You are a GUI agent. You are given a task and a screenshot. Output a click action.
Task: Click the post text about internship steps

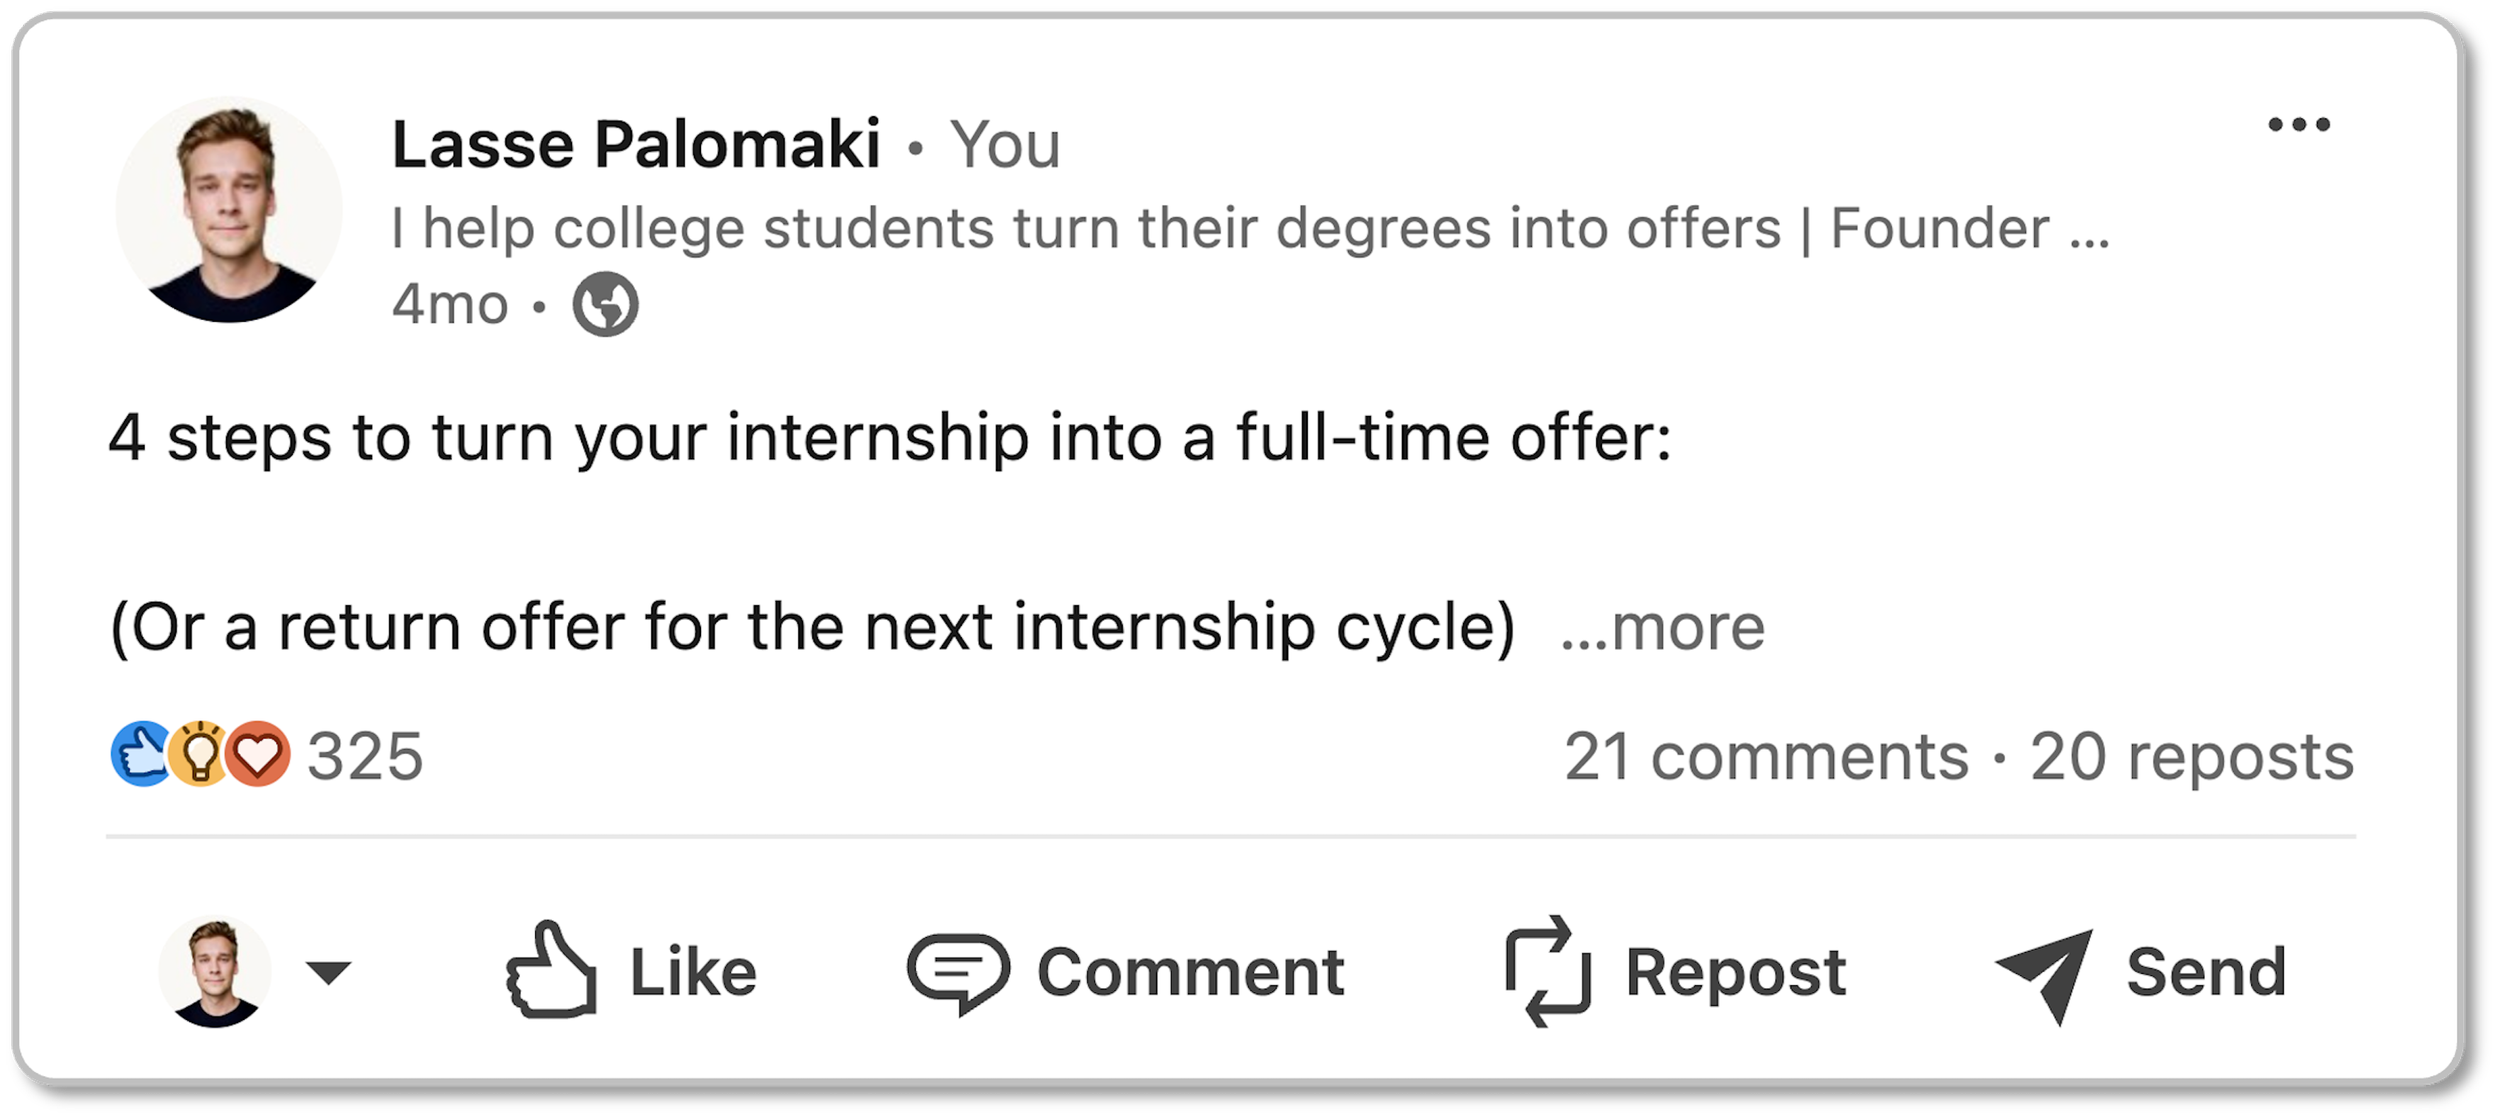click(890, 438)
